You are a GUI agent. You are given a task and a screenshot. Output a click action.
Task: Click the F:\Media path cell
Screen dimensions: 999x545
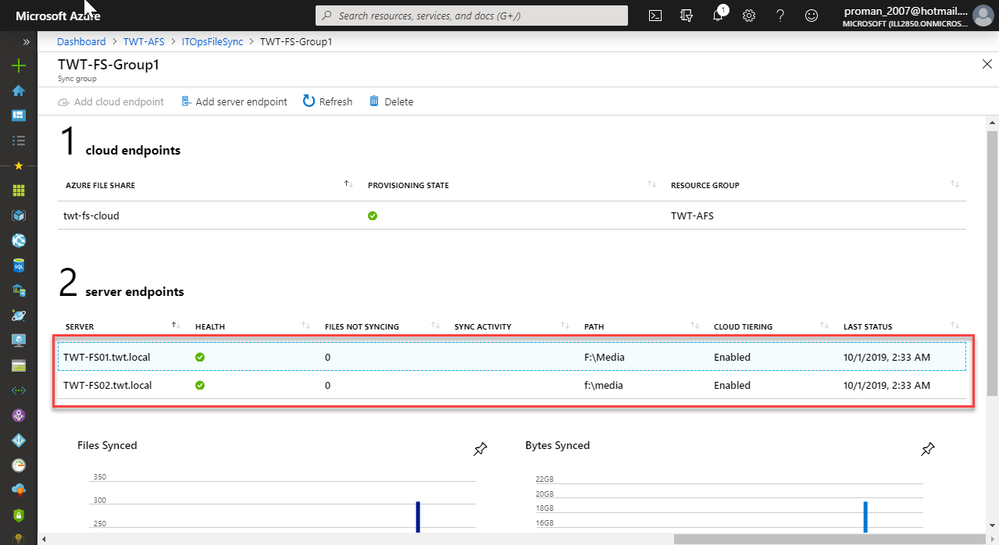coord(604,357)
